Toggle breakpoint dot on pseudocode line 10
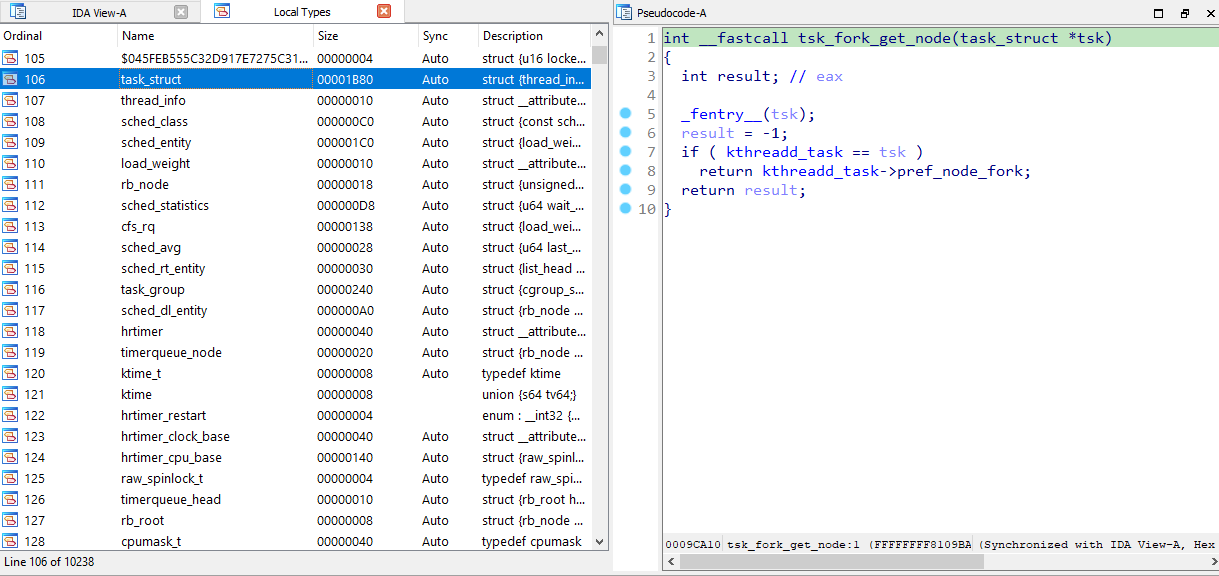This screenshot has width=1219, height=576. 625,209
